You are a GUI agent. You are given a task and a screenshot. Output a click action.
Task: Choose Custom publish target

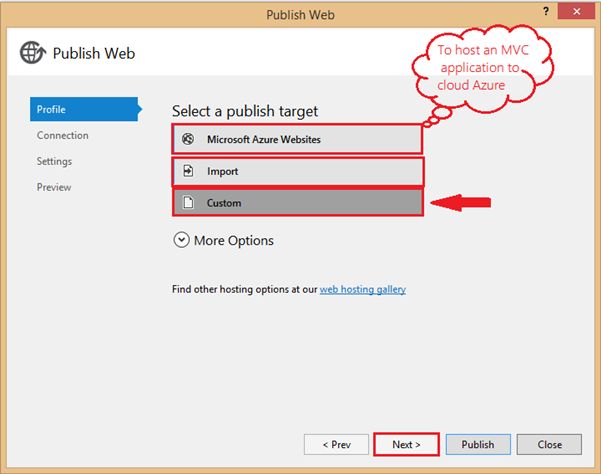coord(297,202)
